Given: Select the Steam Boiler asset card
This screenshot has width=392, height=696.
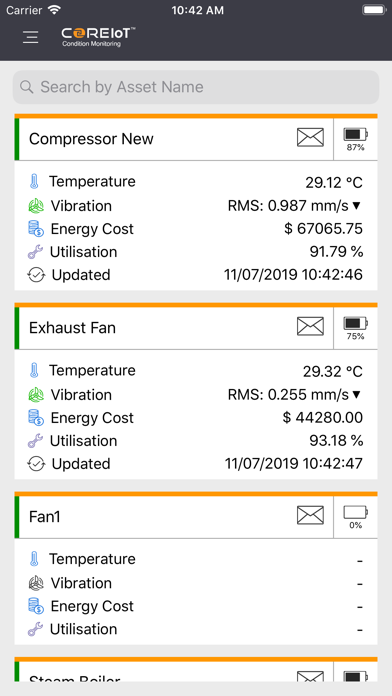Looking at the screenshot, I should 196,670.
